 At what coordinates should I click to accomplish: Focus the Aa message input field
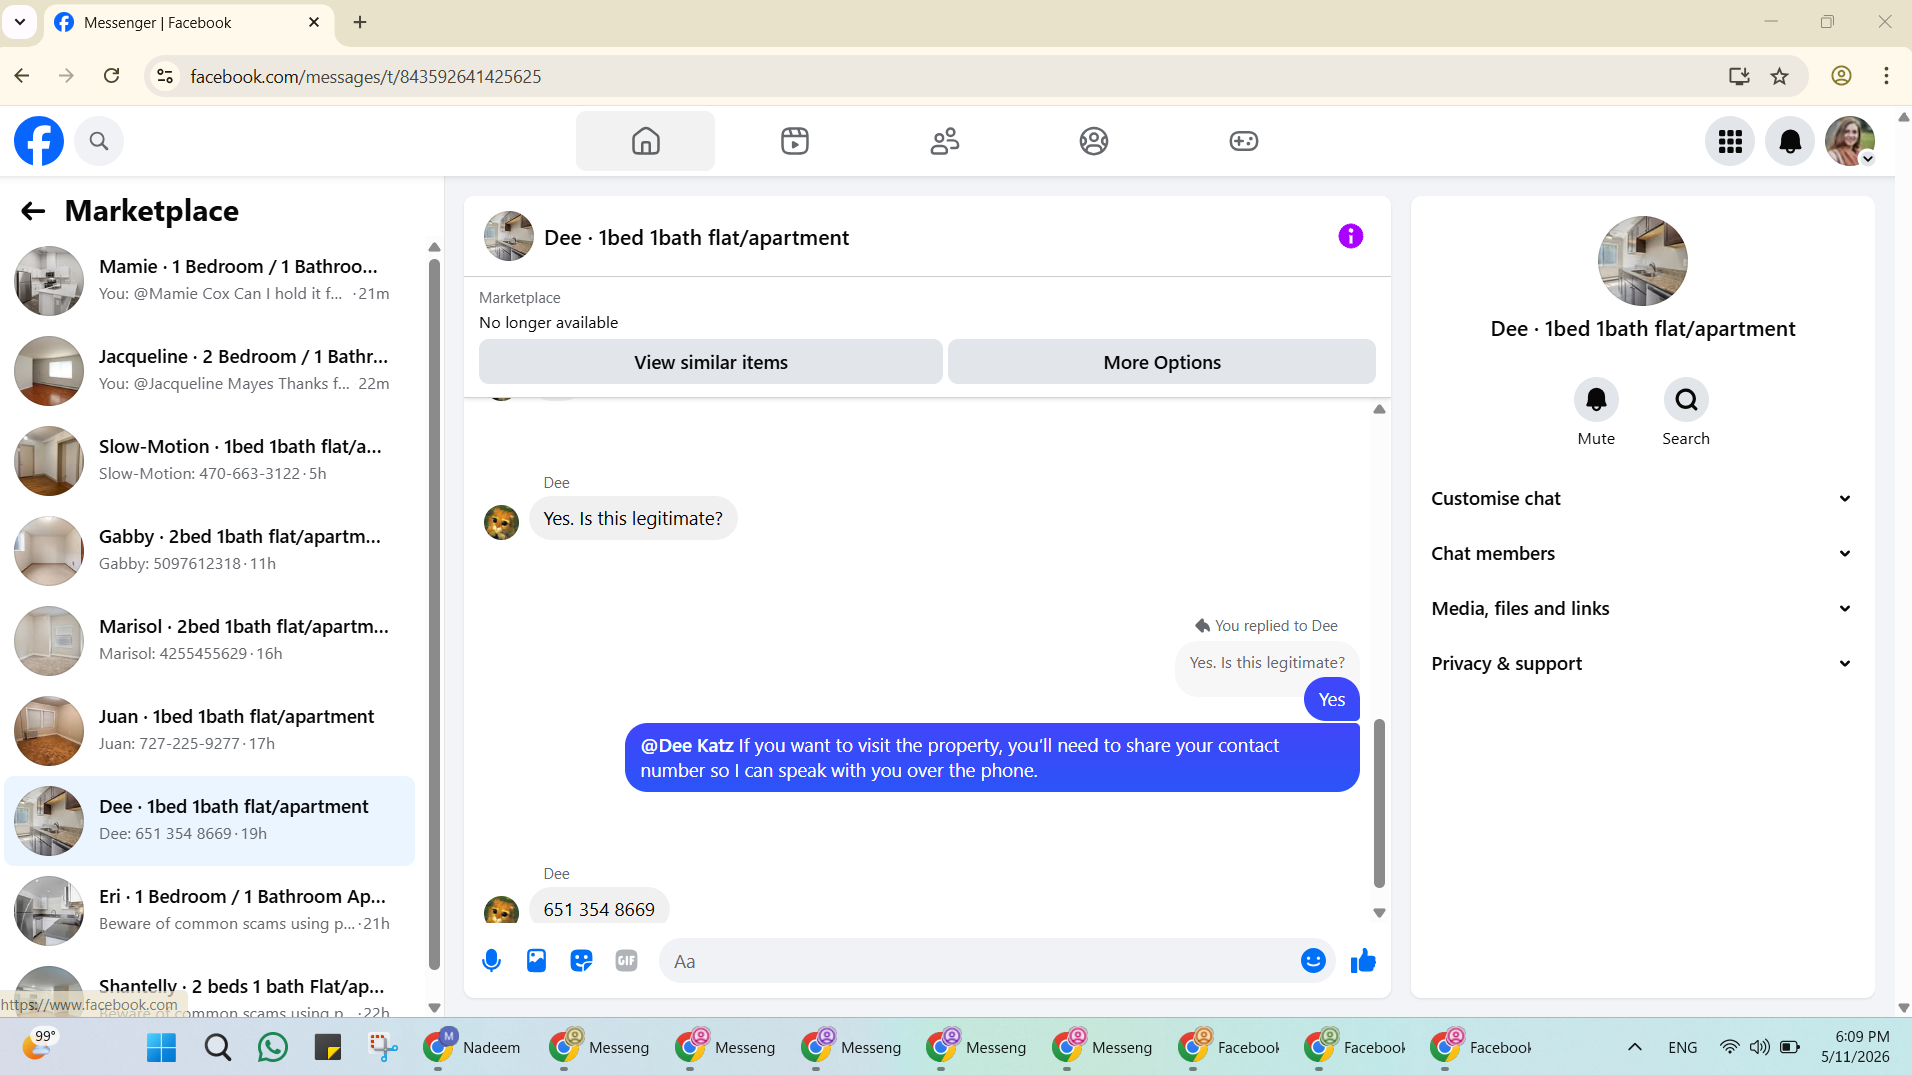pyautogui.click(x=977, y=961)
